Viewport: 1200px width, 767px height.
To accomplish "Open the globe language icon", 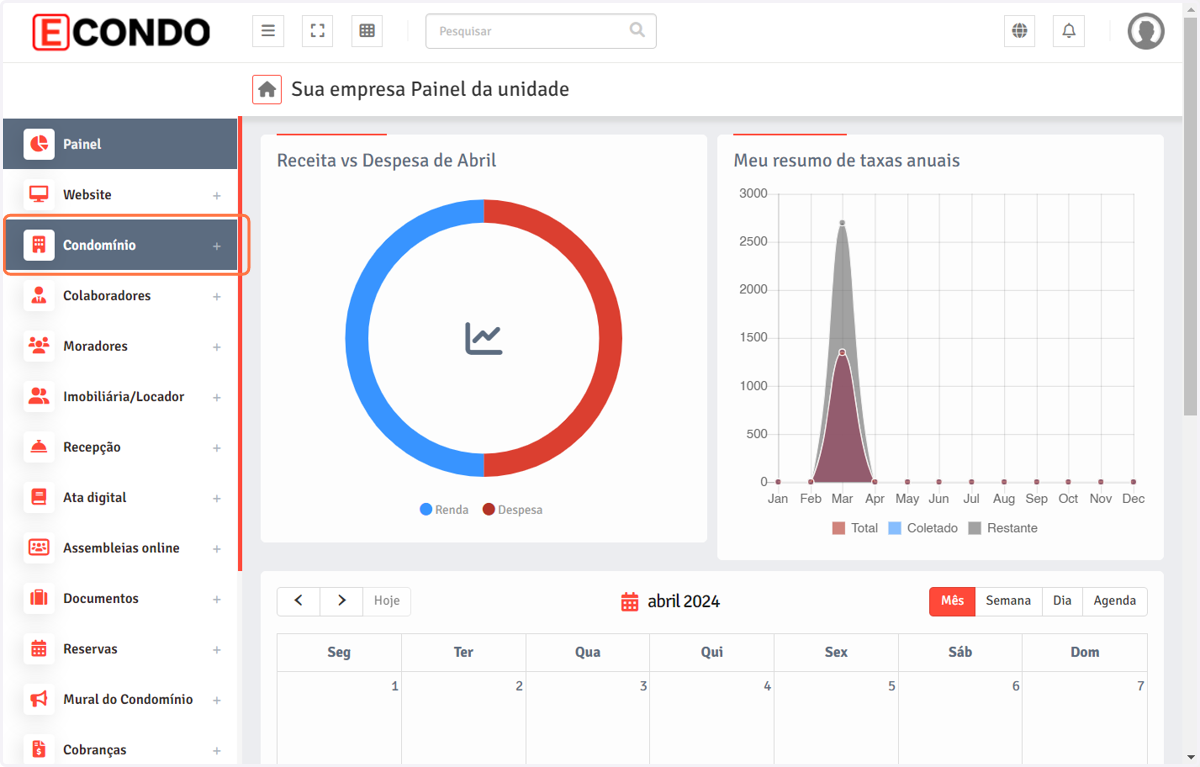I will 1019,31.
